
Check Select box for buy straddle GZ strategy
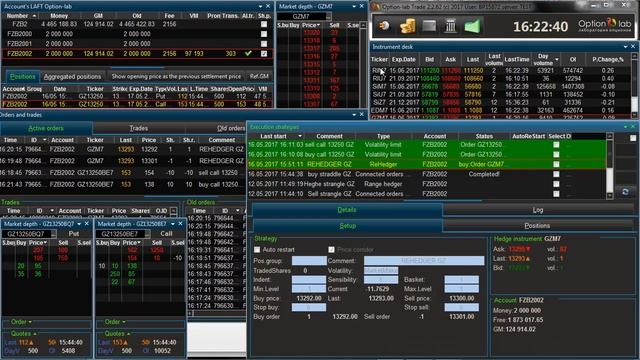point(556,174)
